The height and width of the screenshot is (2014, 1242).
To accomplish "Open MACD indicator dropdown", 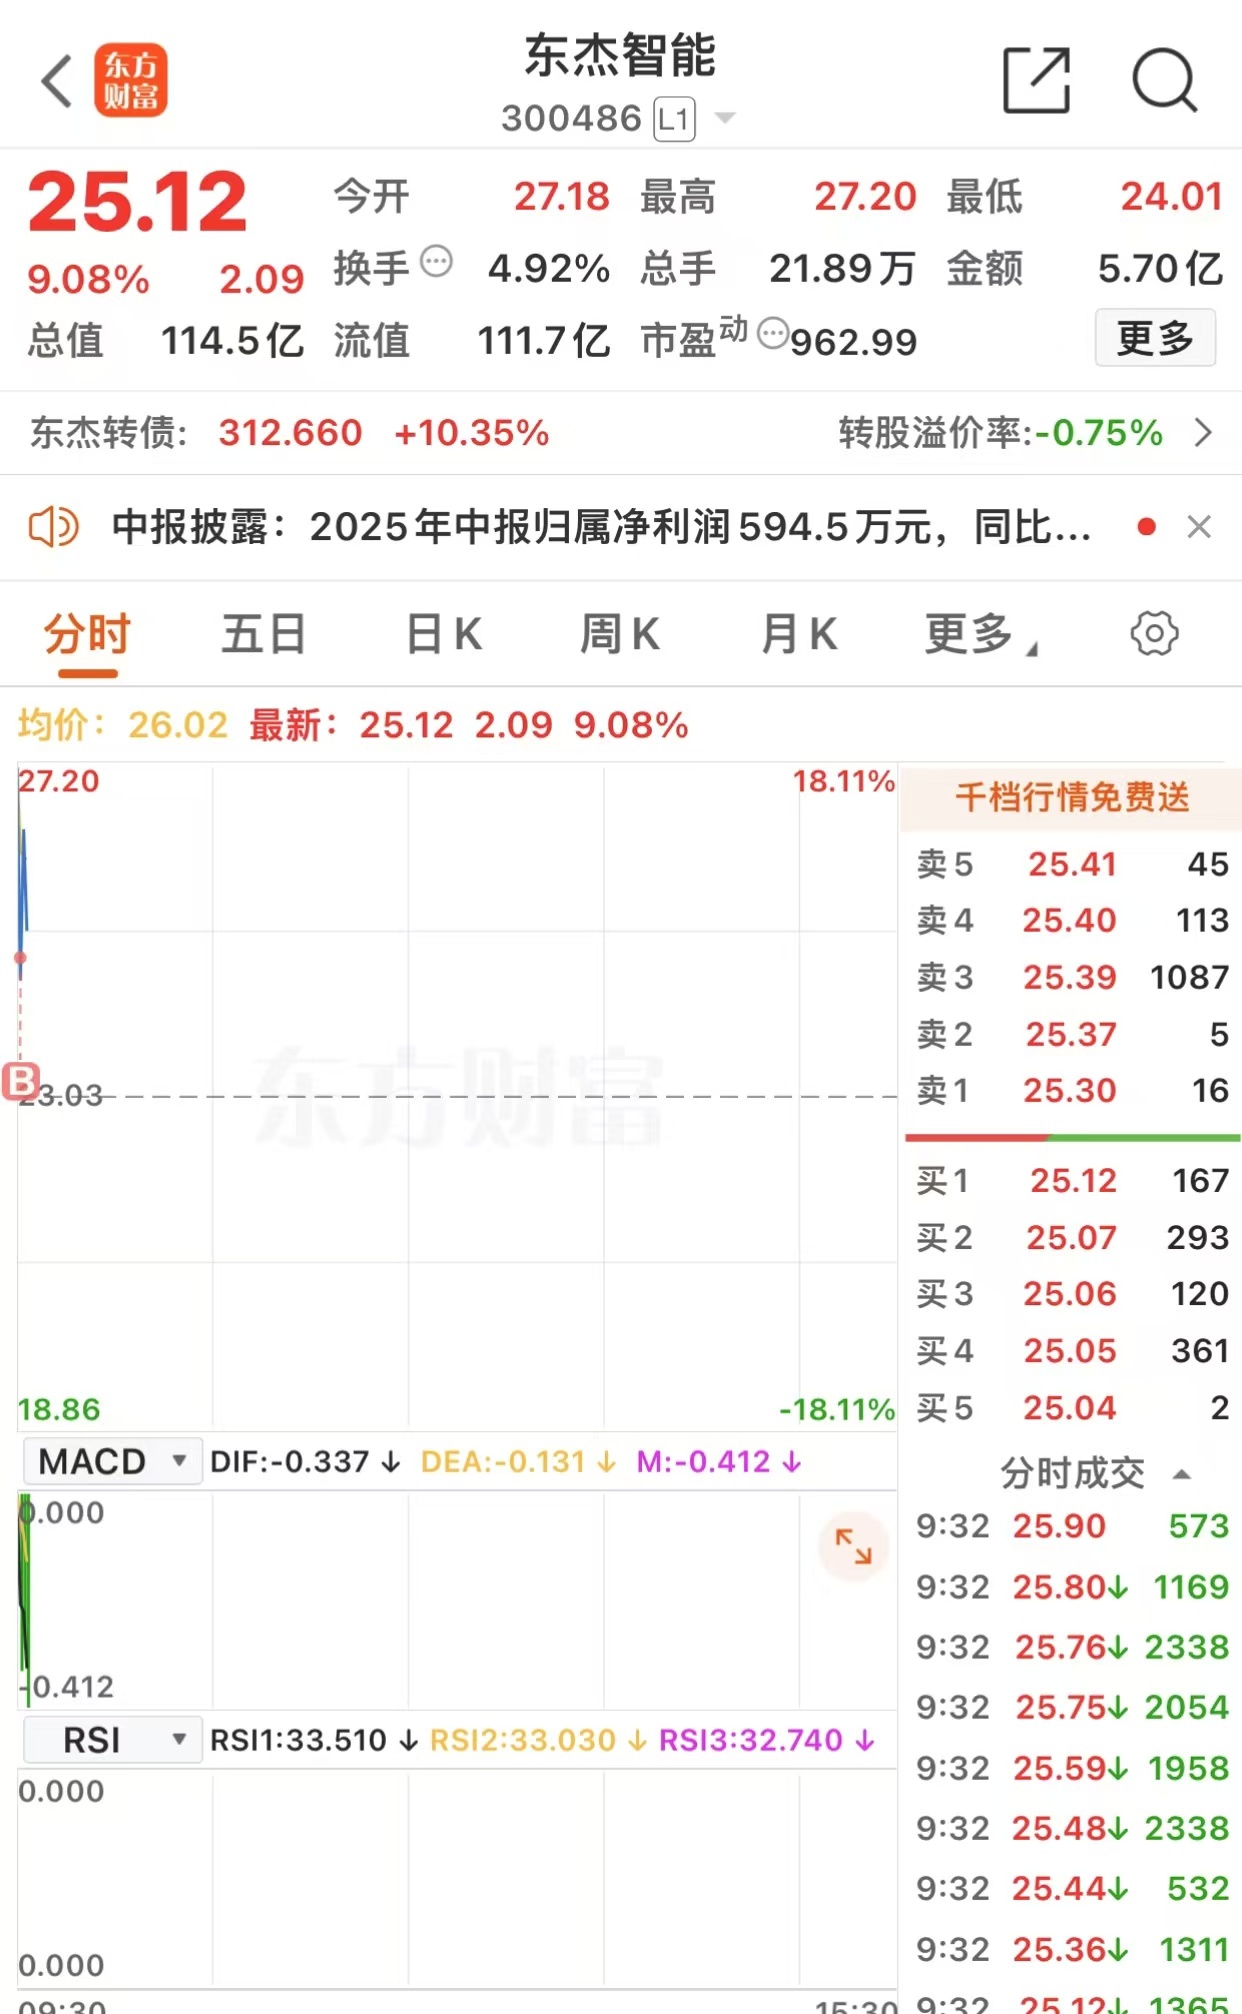I will [112, 1461].
